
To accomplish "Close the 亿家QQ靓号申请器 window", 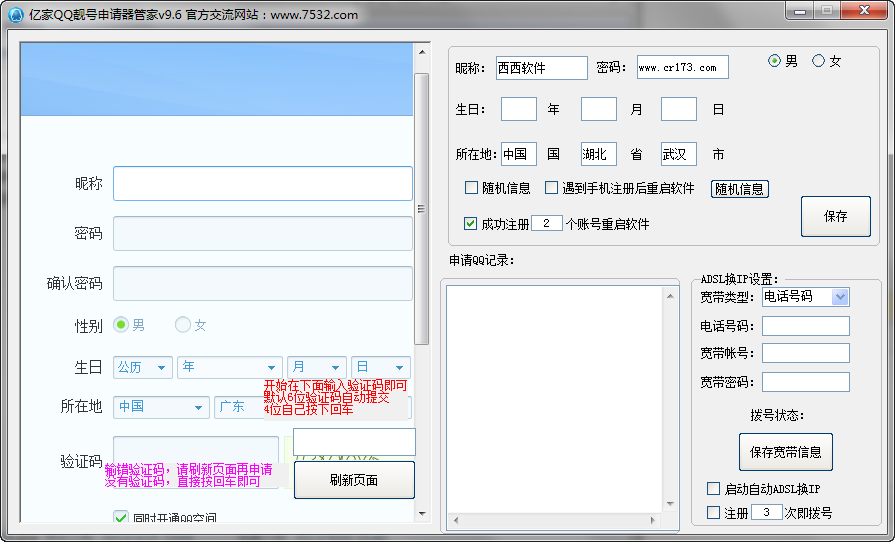I will point(865,11).
